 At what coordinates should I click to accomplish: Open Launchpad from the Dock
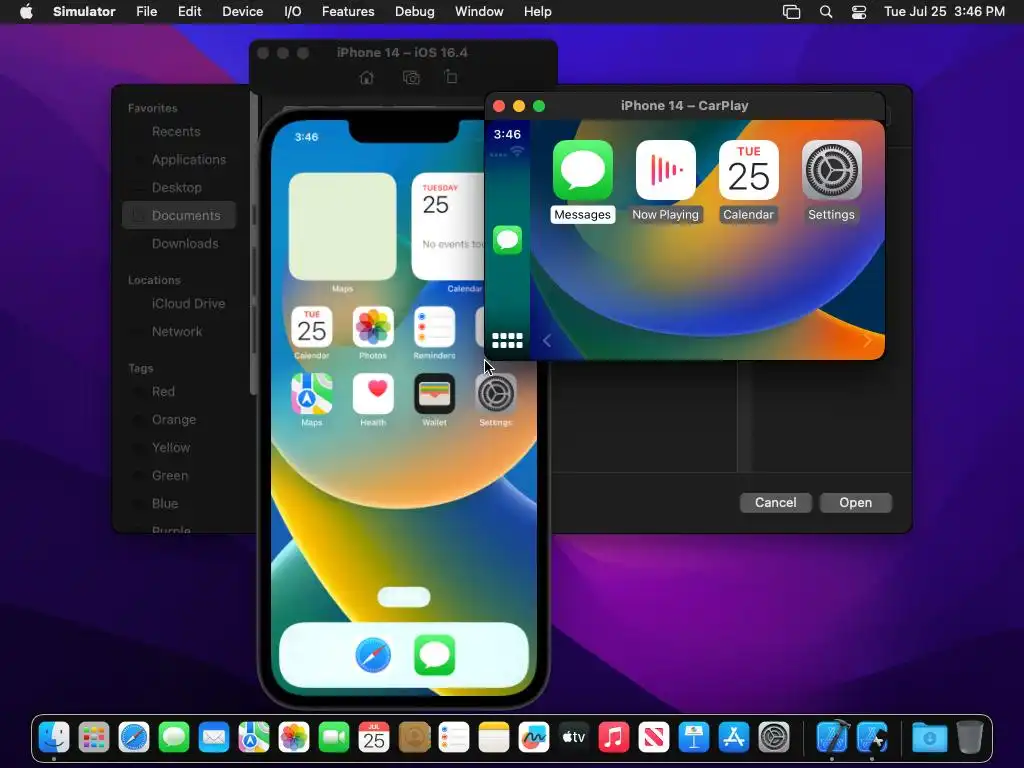click(x=94, y=738)
